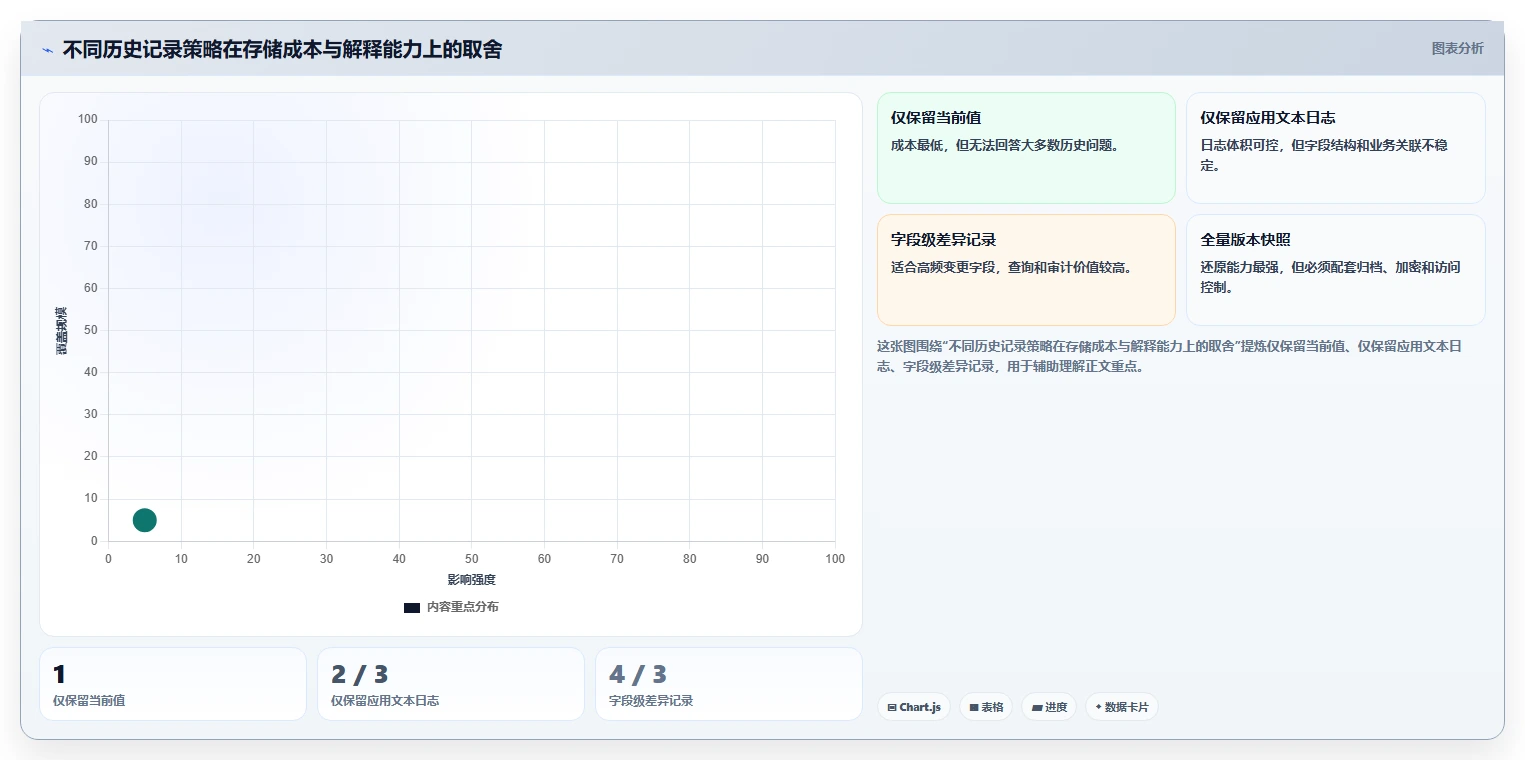Click the 图表分析 label in header

[x=1457, y=48]
